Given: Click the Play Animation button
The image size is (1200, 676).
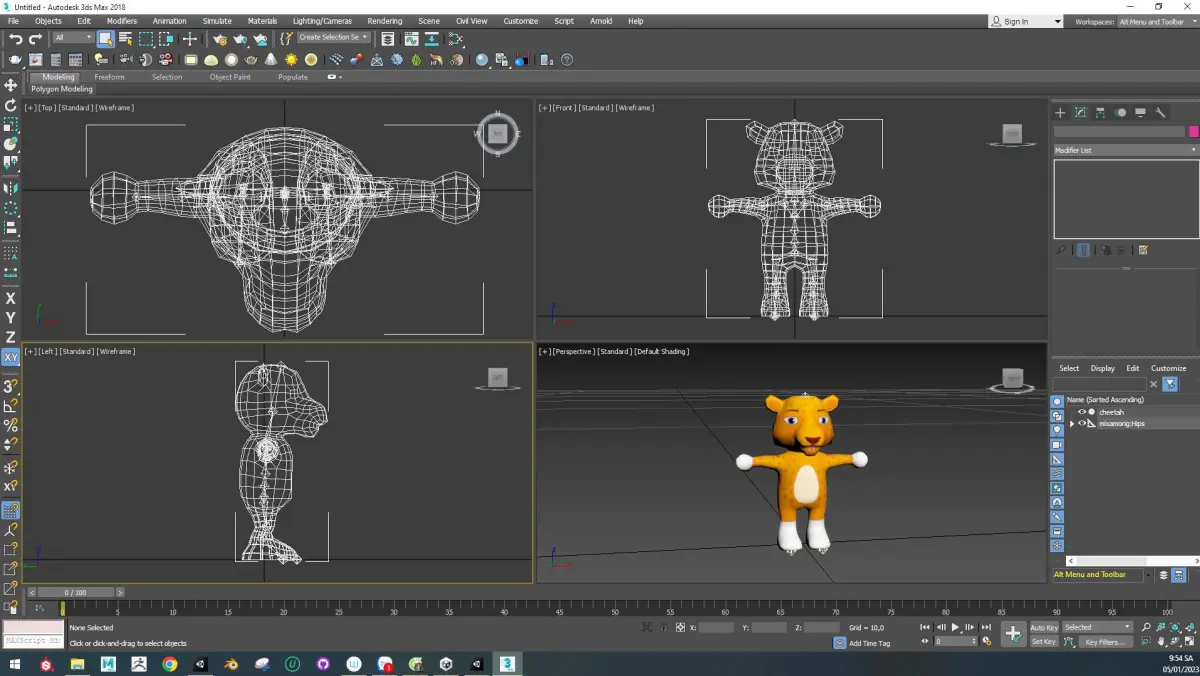Looking at the screenshot, I should (x=955, y=627).
